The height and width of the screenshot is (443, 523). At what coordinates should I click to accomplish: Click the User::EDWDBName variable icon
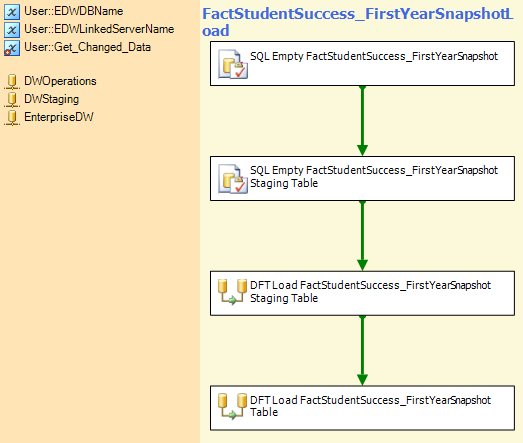[12, 12]
